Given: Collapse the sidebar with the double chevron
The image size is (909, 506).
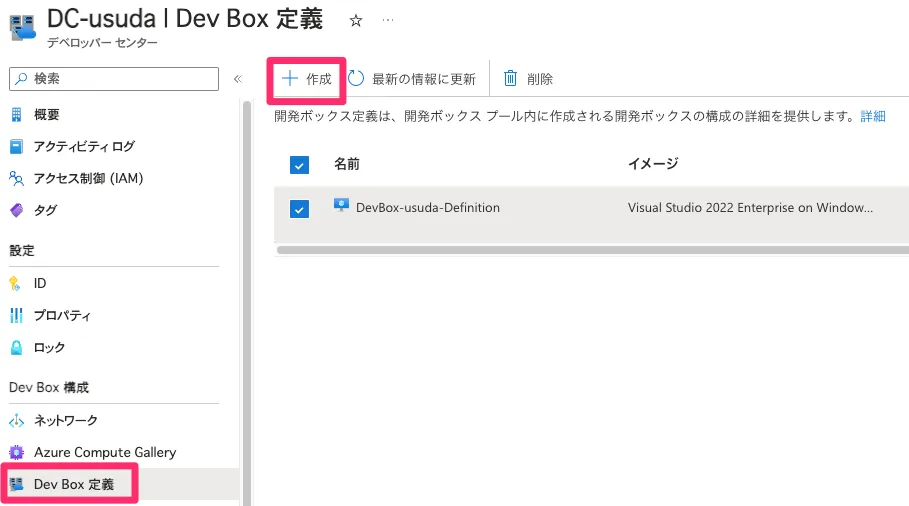Looking at the screenshot, I should (238, 79).
